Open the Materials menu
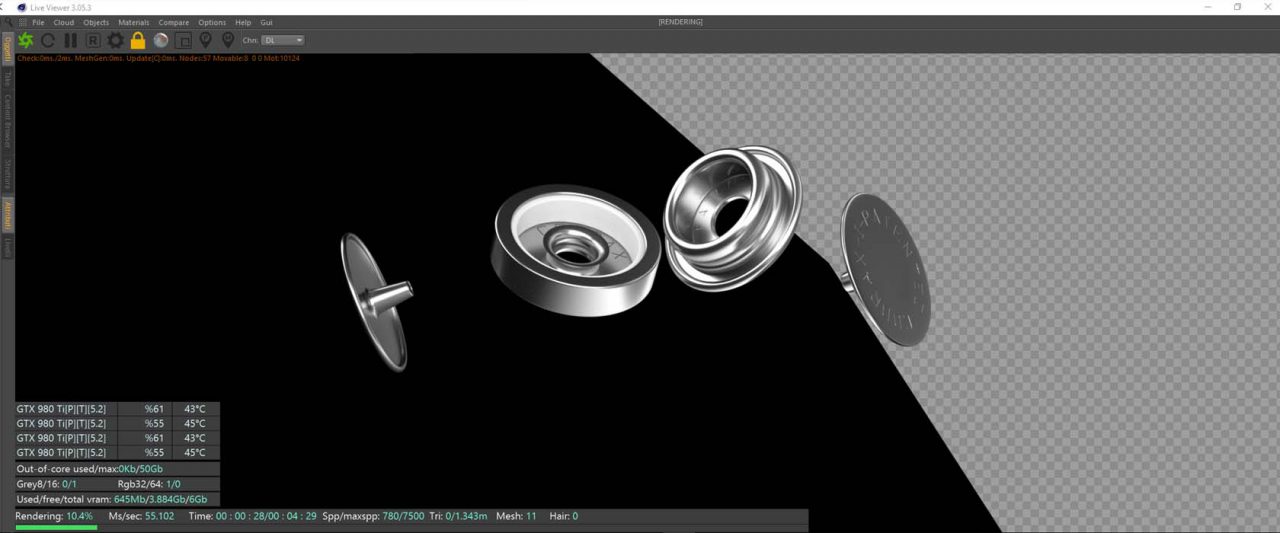The image size is (1280, 533). (133, 22)
